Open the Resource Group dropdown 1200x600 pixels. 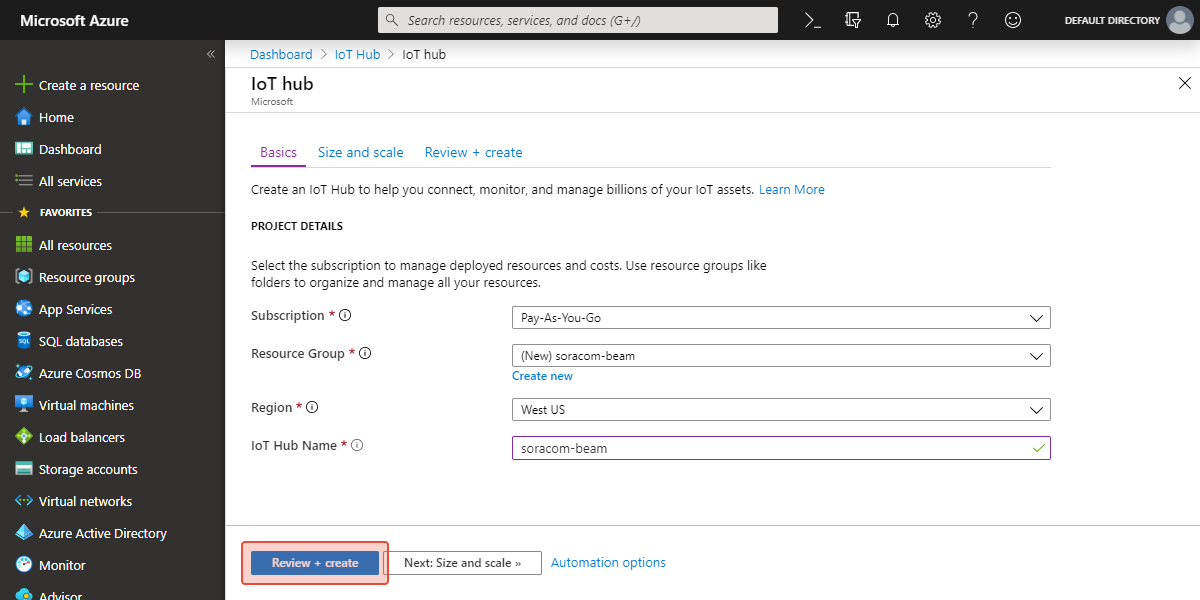click(780, 356)
